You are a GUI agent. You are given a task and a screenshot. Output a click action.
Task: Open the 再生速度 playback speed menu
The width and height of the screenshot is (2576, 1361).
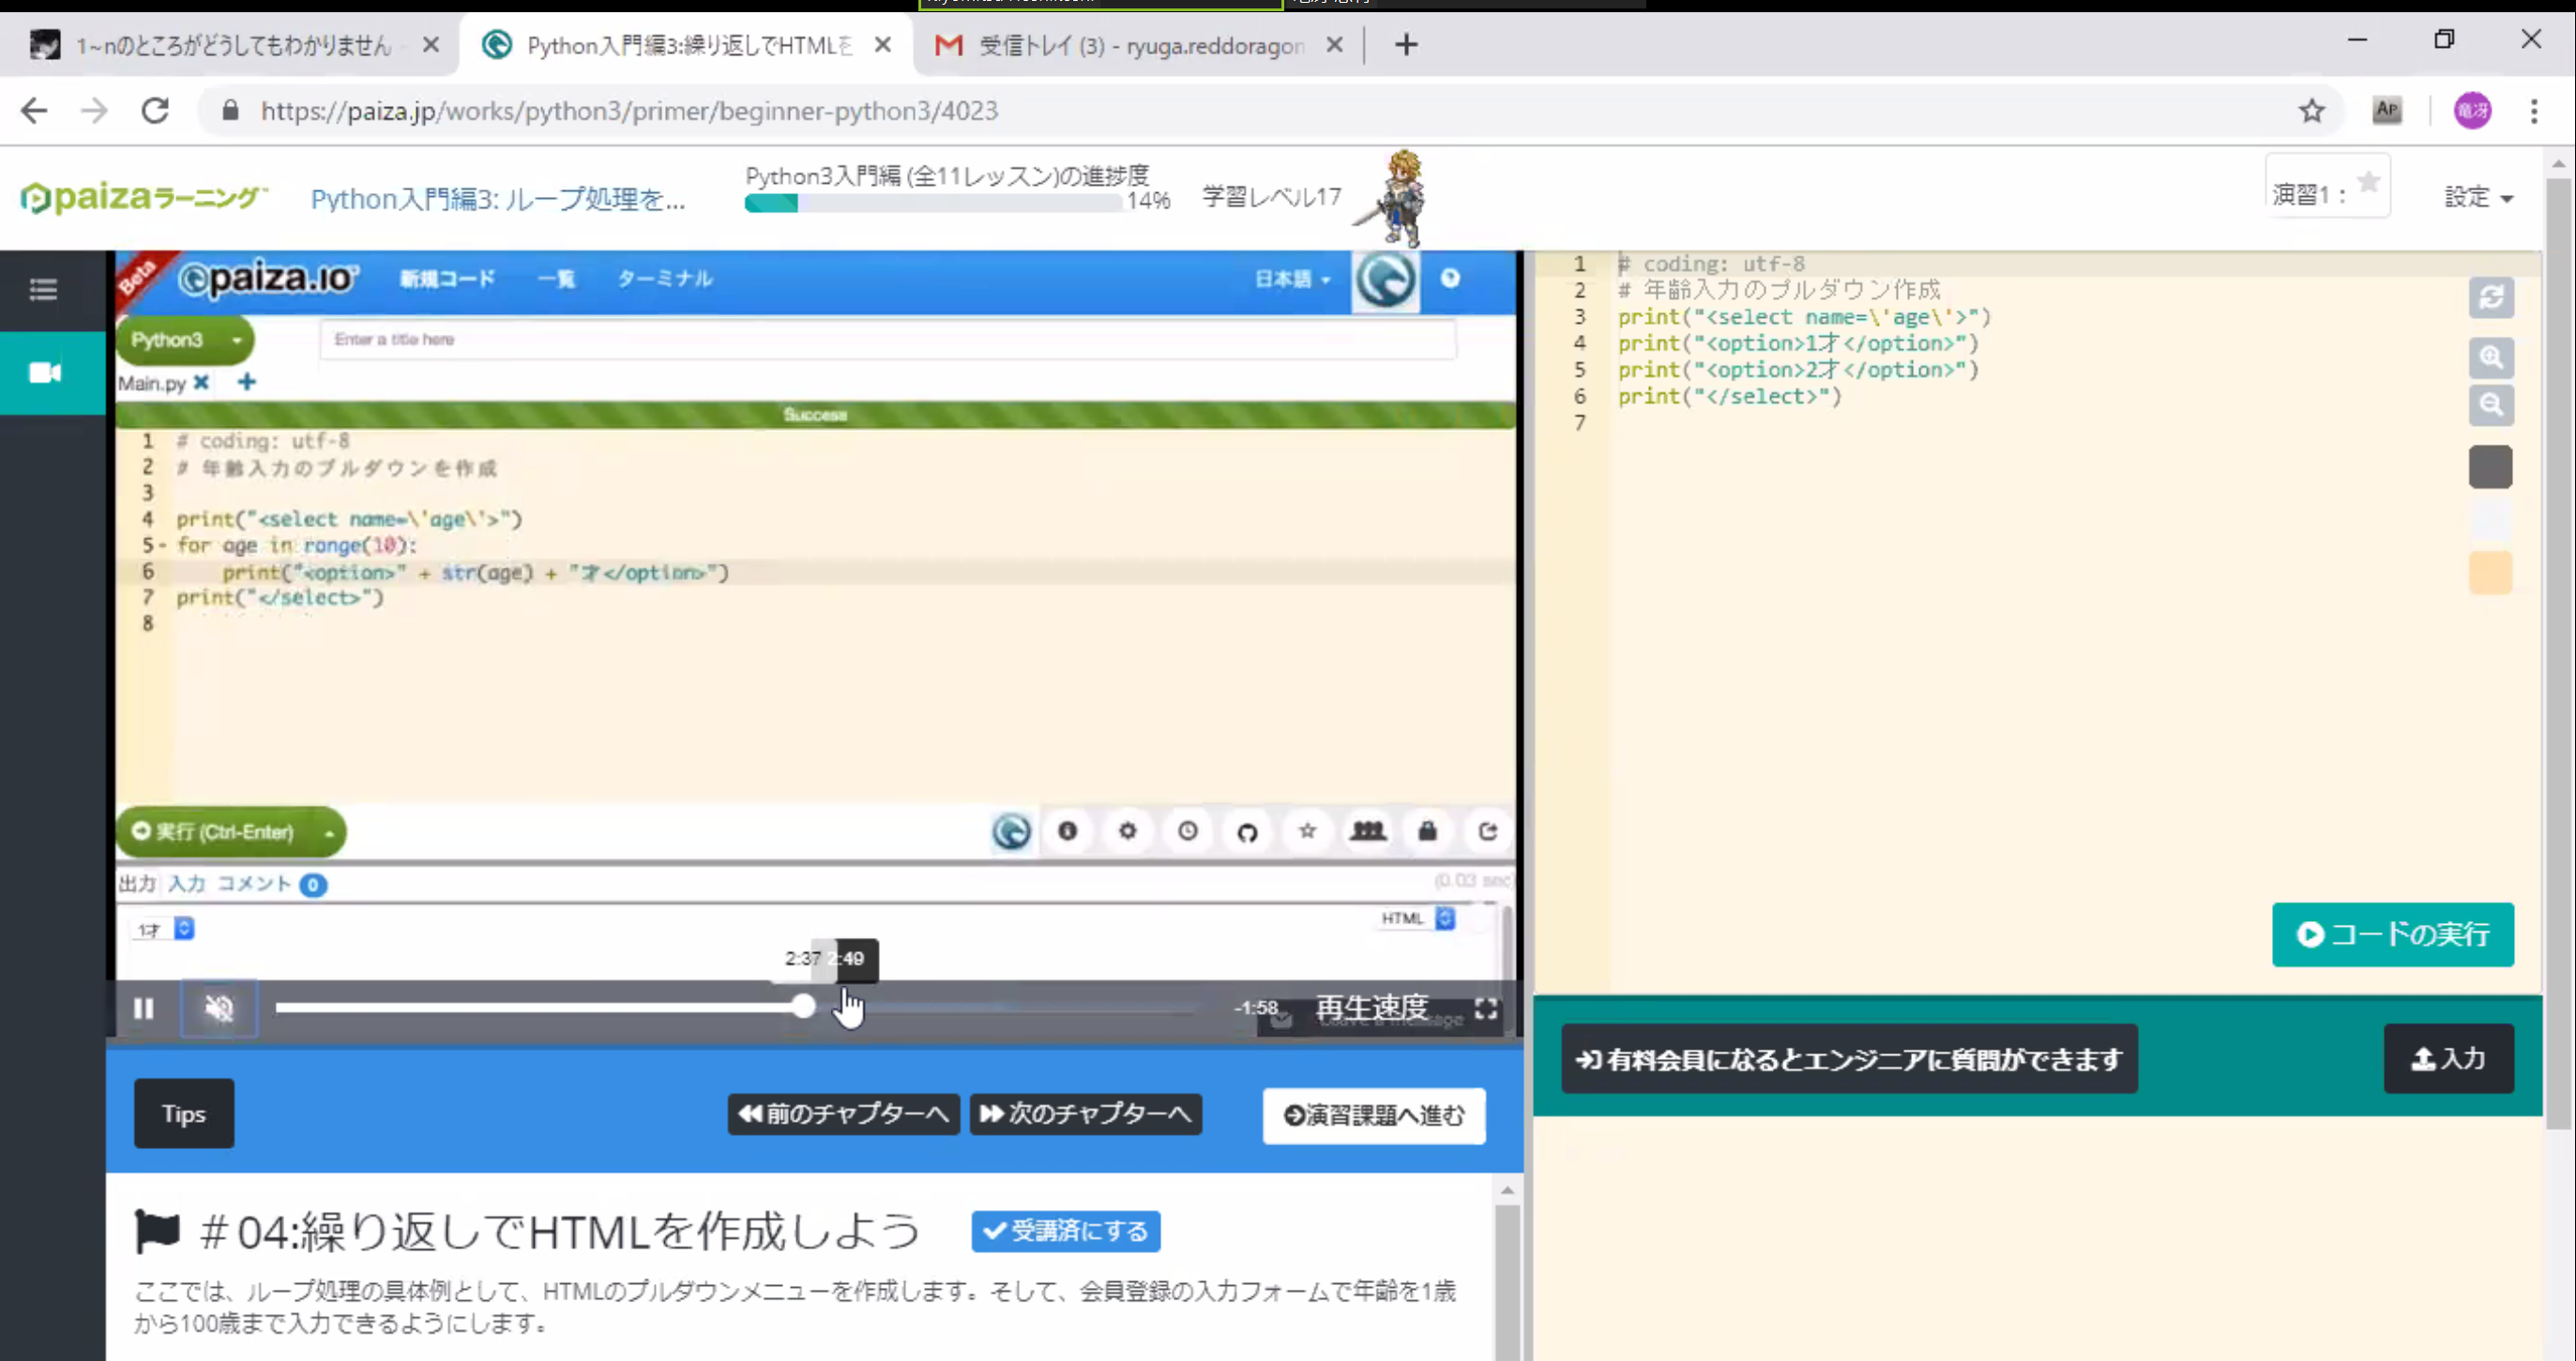click(x=1371, y=1007)
